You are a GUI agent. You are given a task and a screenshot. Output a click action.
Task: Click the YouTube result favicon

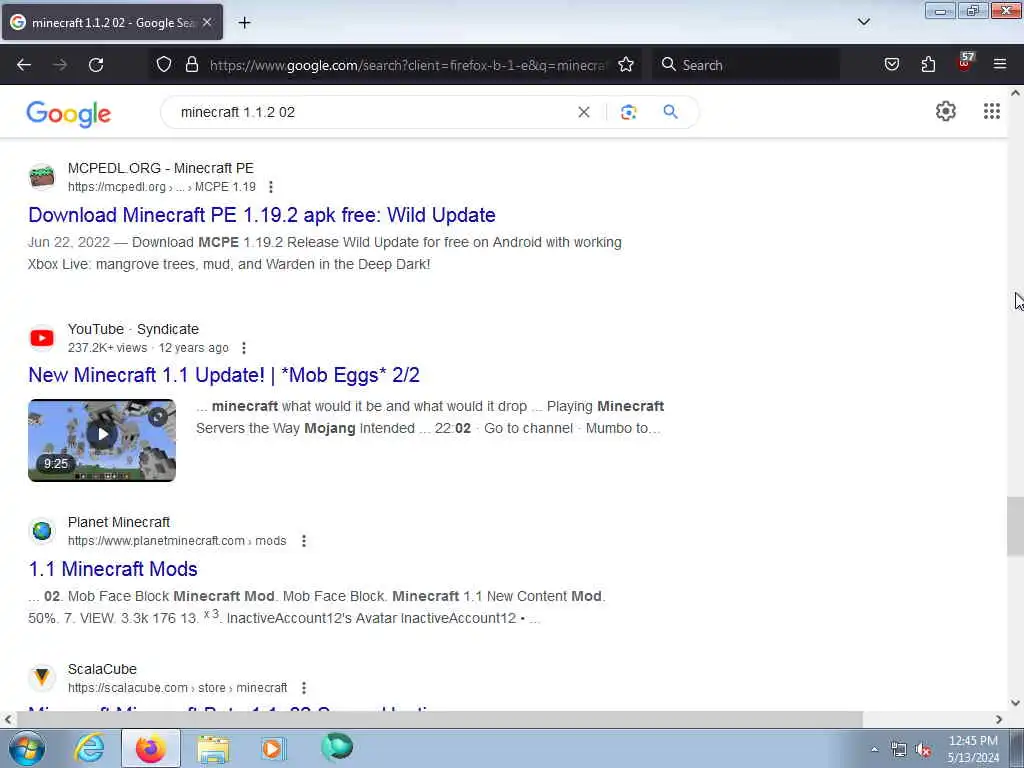[42, 338]
